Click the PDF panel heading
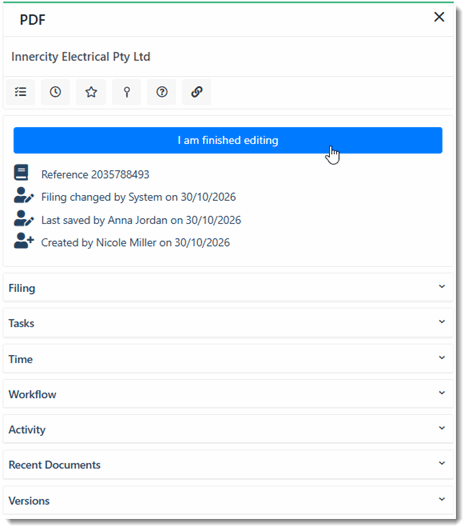The image size is (468, 531). (33, 20)
